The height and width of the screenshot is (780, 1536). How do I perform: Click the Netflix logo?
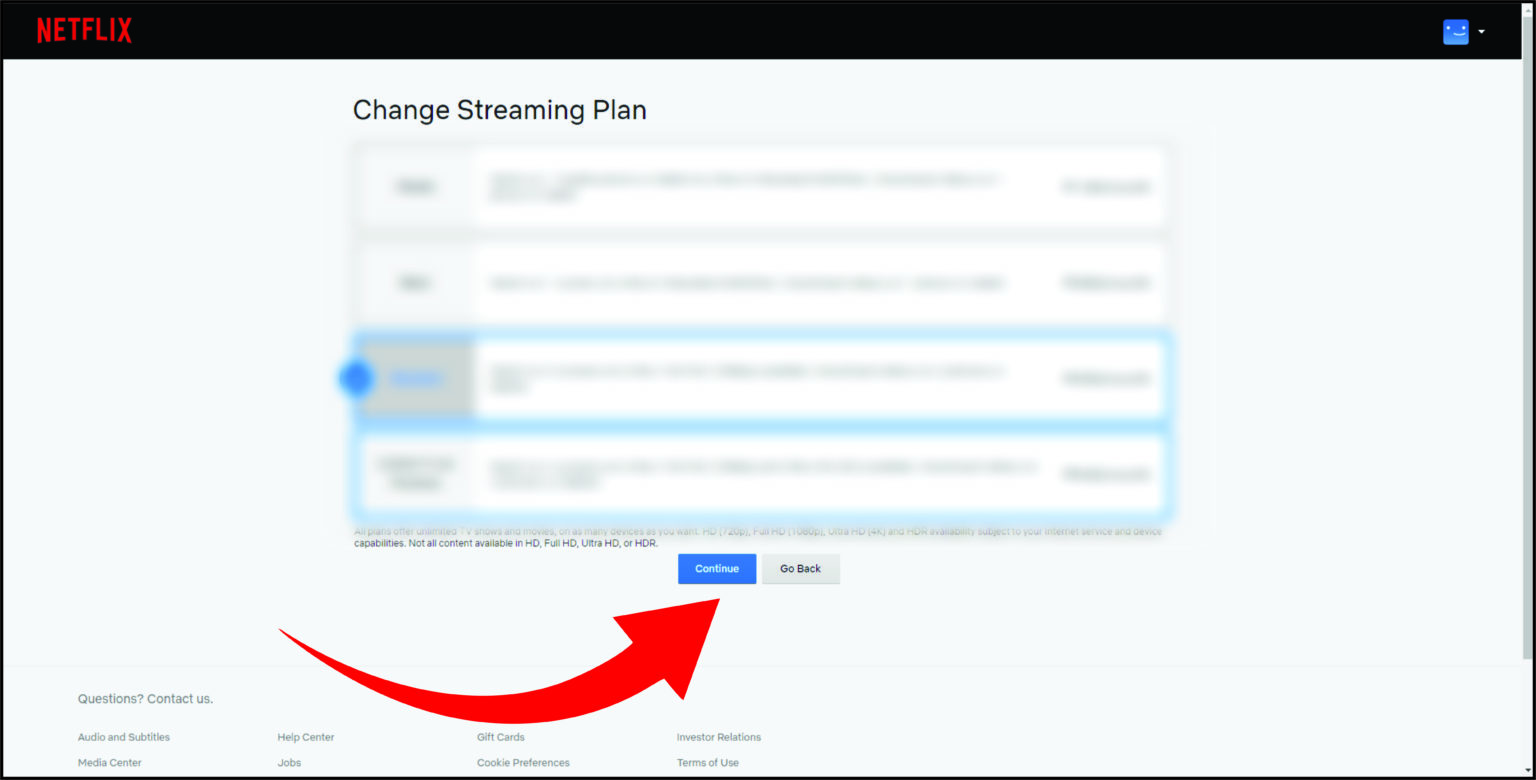coord(84,29)
